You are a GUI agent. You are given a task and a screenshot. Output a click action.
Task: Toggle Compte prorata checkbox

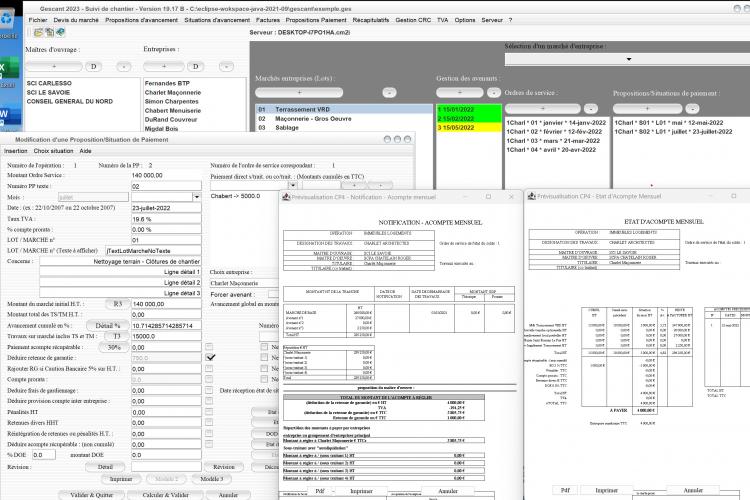tap(210, 379)
